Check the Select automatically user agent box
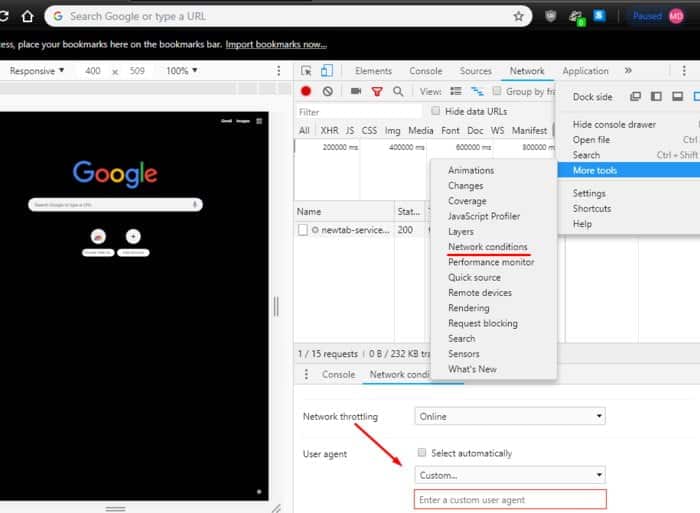This screenshot has height=513, width=700. pos(421,453)
